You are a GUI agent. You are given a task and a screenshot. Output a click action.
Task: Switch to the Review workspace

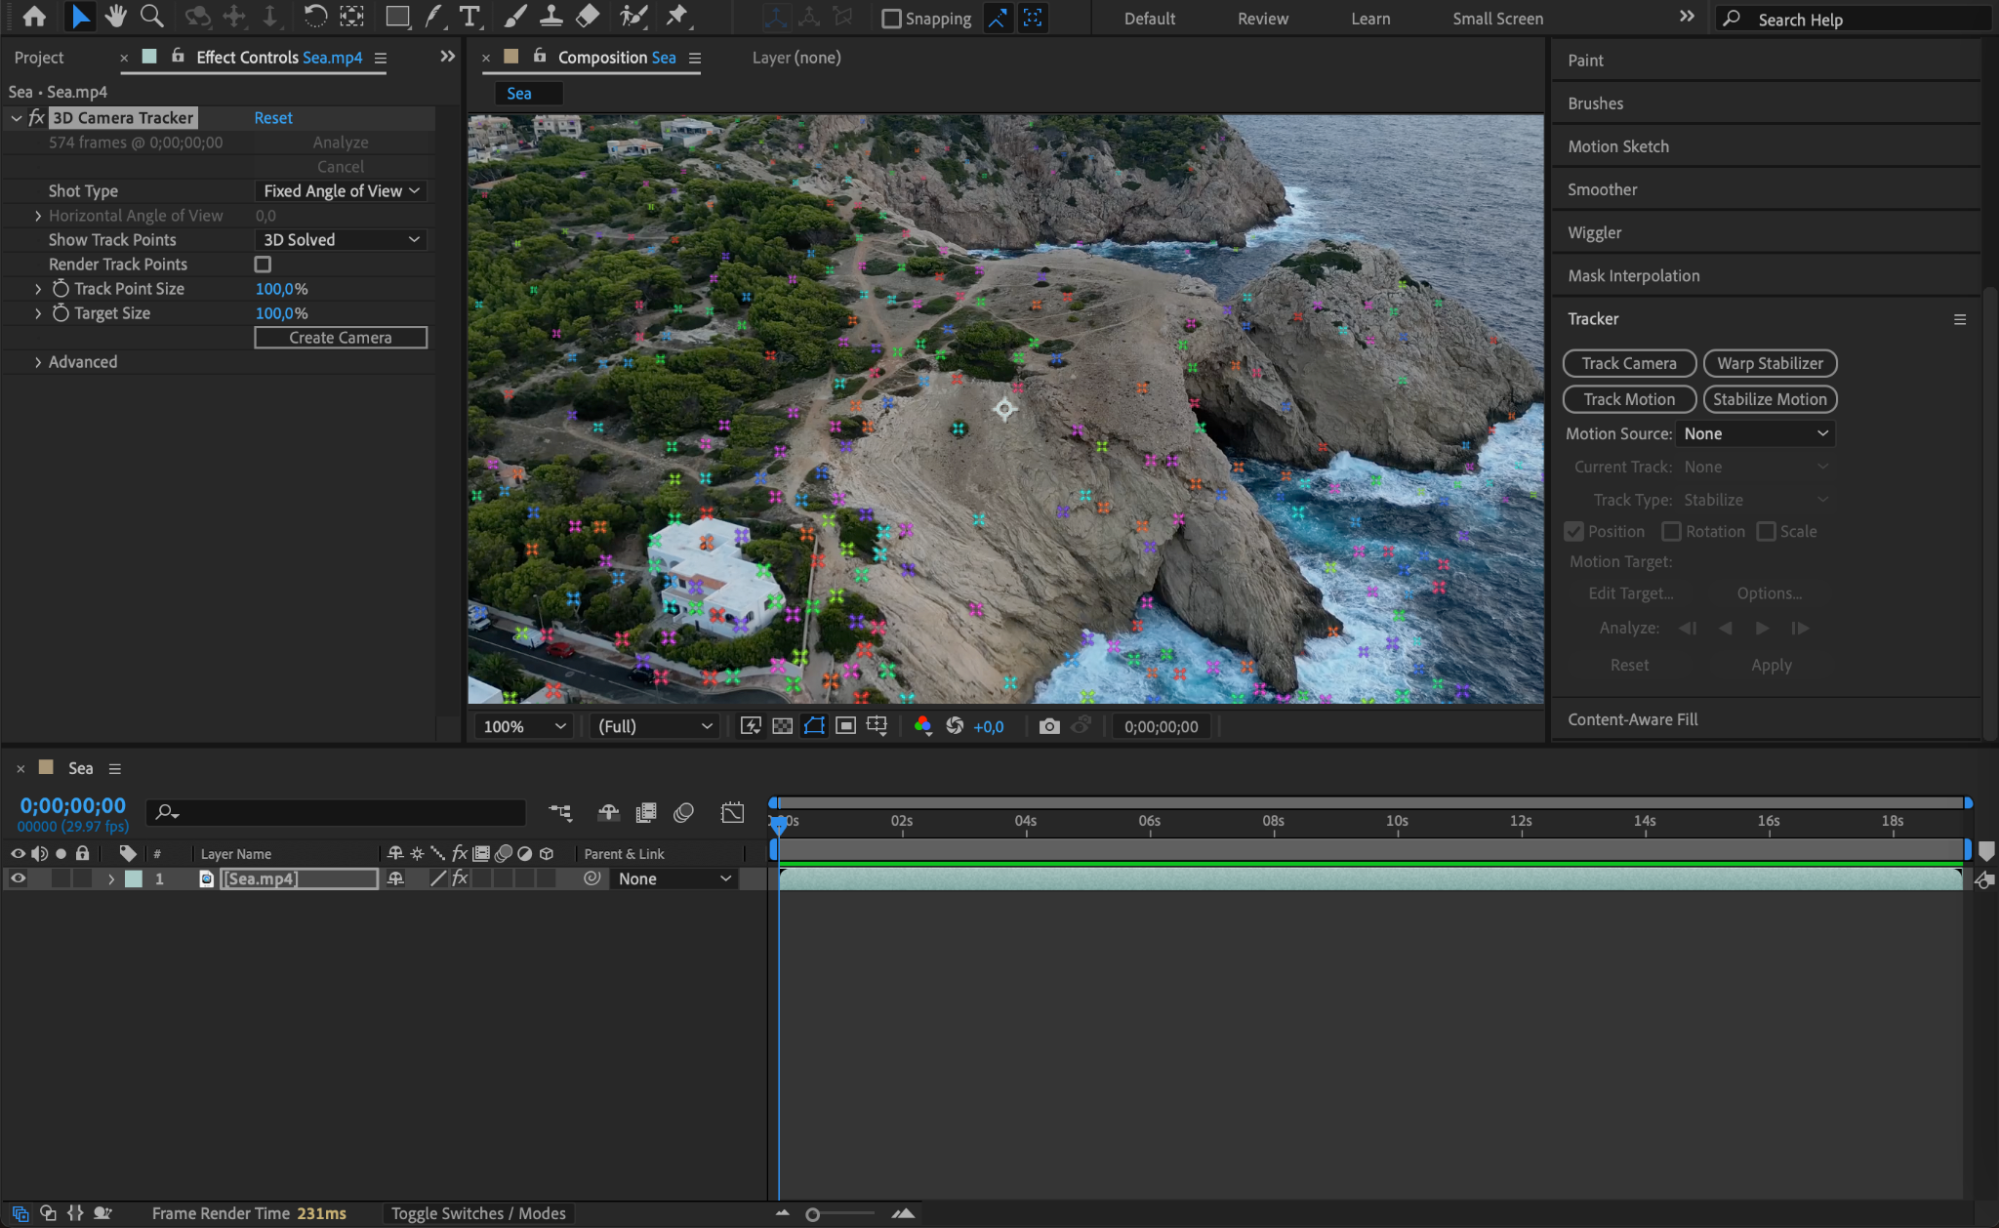pos(1262,18)
